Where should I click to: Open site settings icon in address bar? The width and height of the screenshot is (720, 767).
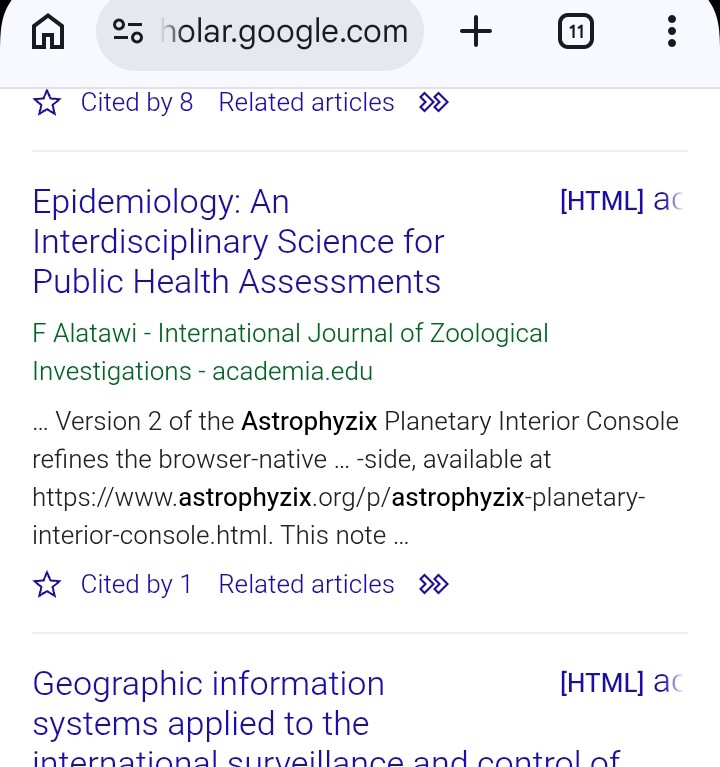[128, 31]
